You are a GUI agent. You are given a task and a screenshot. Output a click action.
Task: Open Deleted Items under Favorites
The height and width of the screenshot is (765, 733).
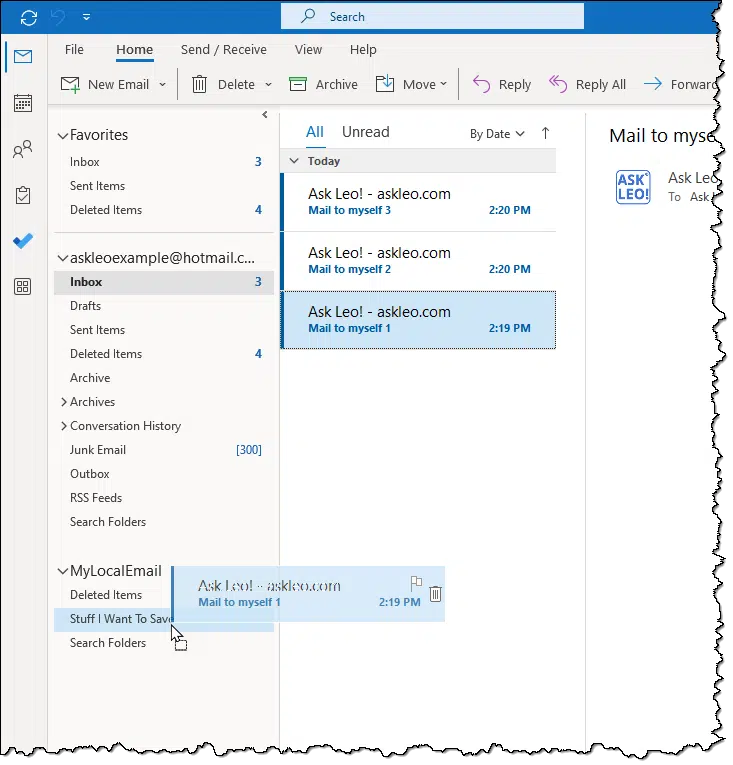[x=163, y=210]
